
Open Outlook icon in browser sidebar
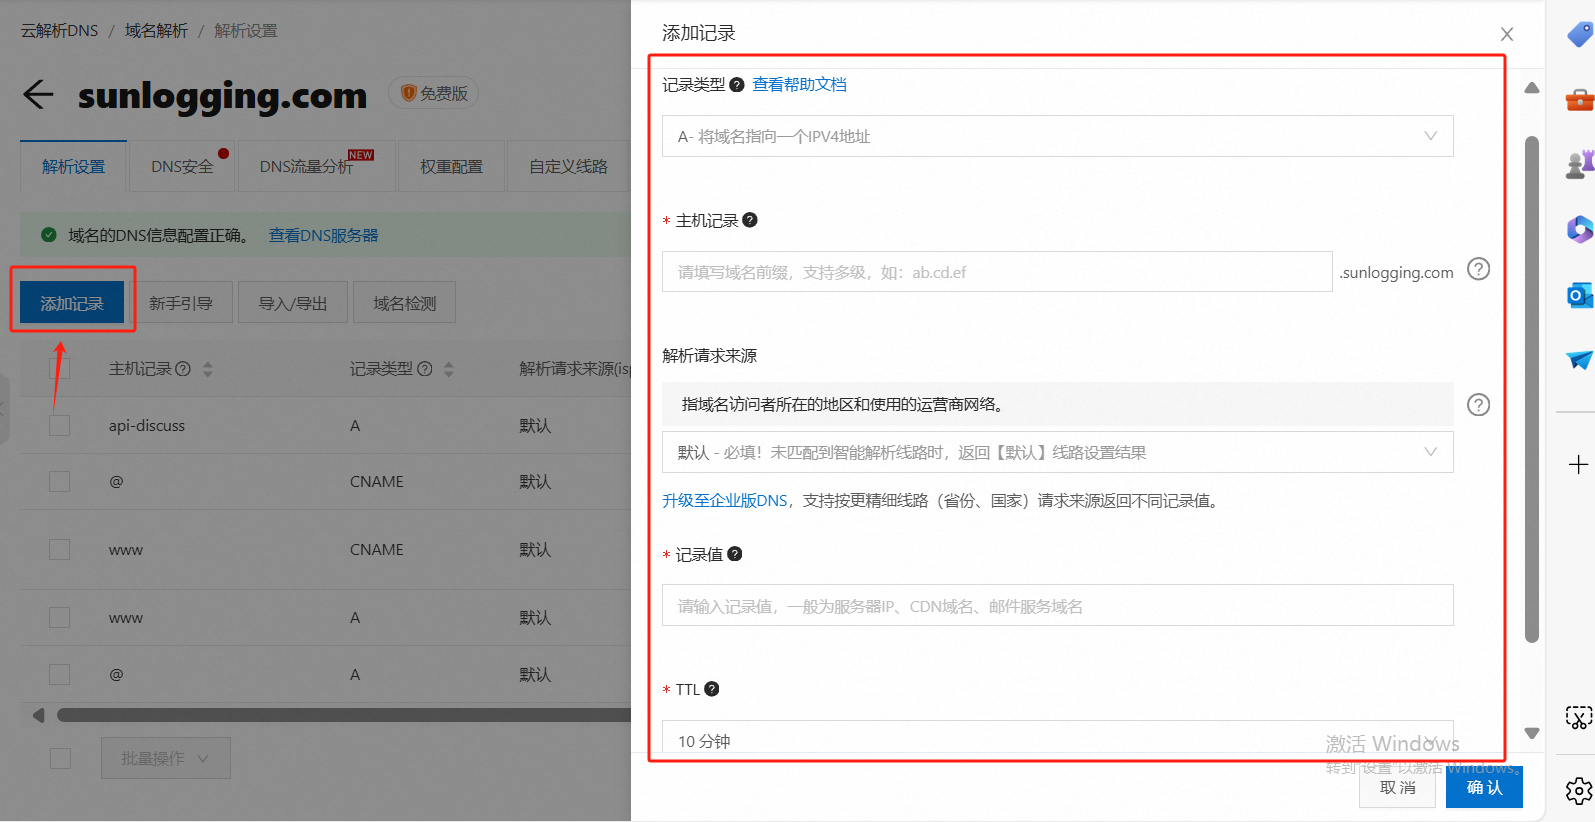coord(1578,295)
